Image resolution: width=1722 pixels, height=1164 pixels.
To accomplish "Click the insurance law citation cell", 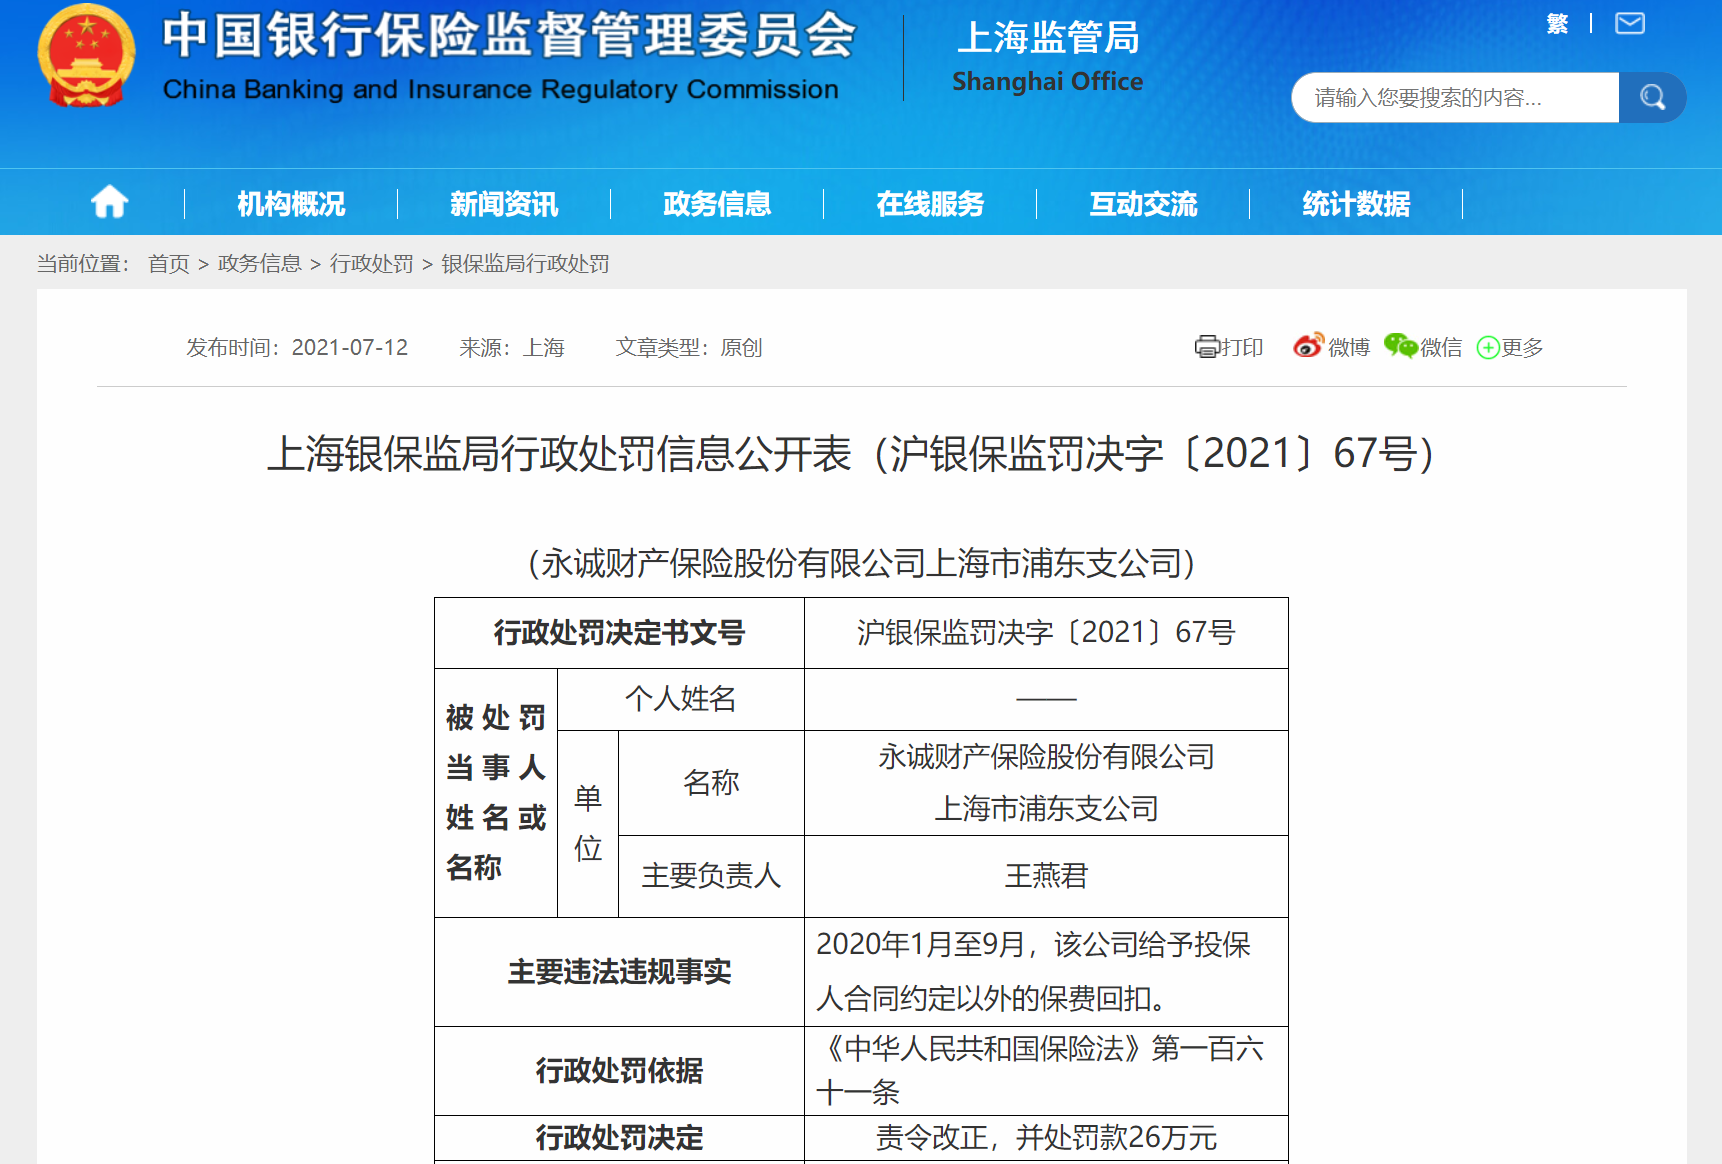I will (x=1046, y=1071).
